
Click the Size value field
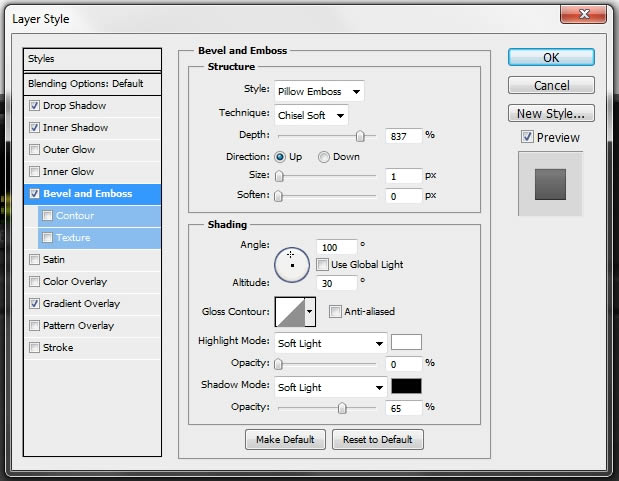click(x=403, y=176)
